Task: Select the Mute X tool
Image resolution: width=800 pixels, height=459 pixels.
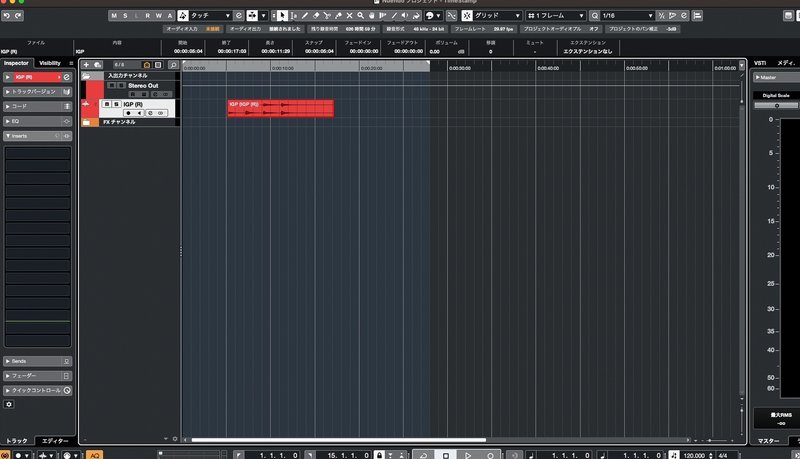Action: pos(349,16)
